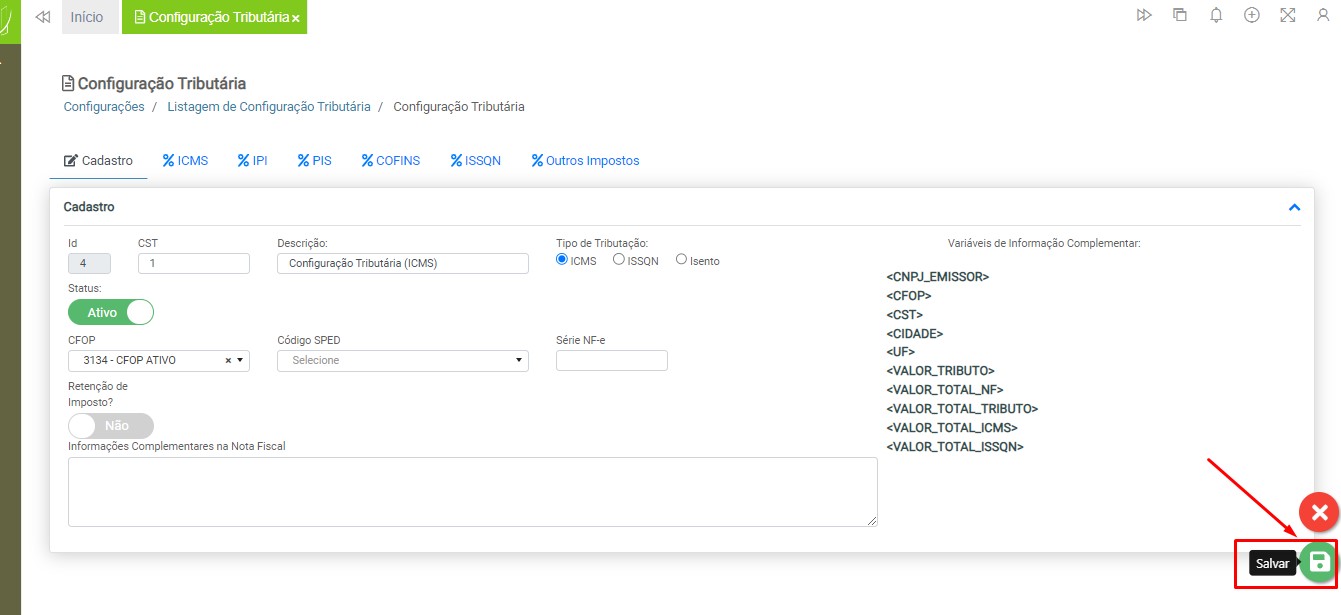
Task: Toggle the Retenção de Imposto switch
Action: (111, 425)
